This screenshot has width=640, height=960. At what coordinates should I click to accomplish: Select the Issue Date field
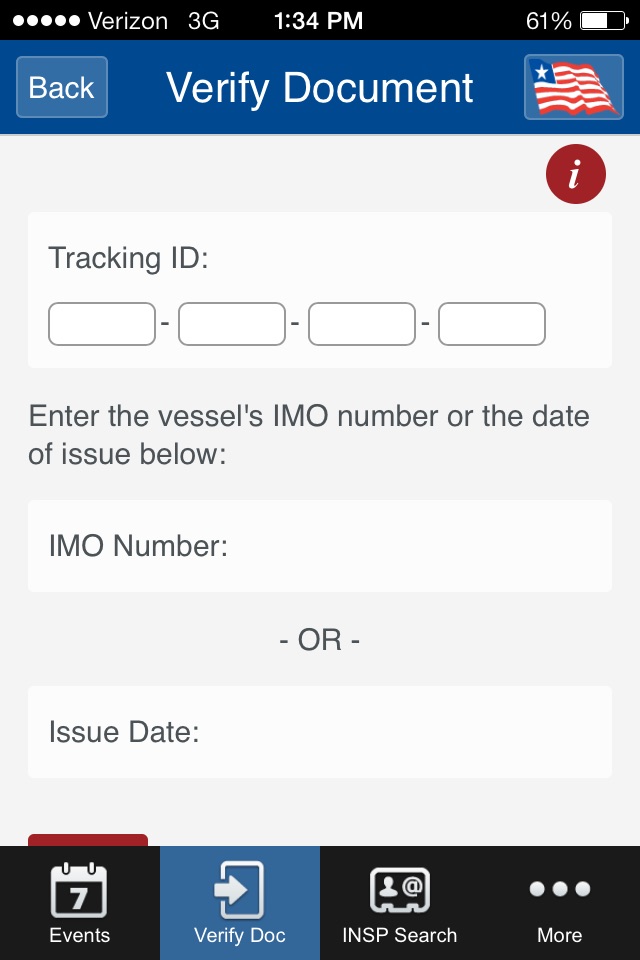click(x=320, y=732)
